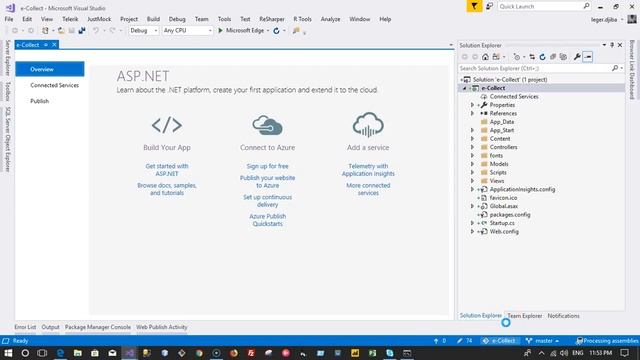Click the Add a service cloud icon
640x360 pixels.
pyautogui.click(x=368, y=124)
